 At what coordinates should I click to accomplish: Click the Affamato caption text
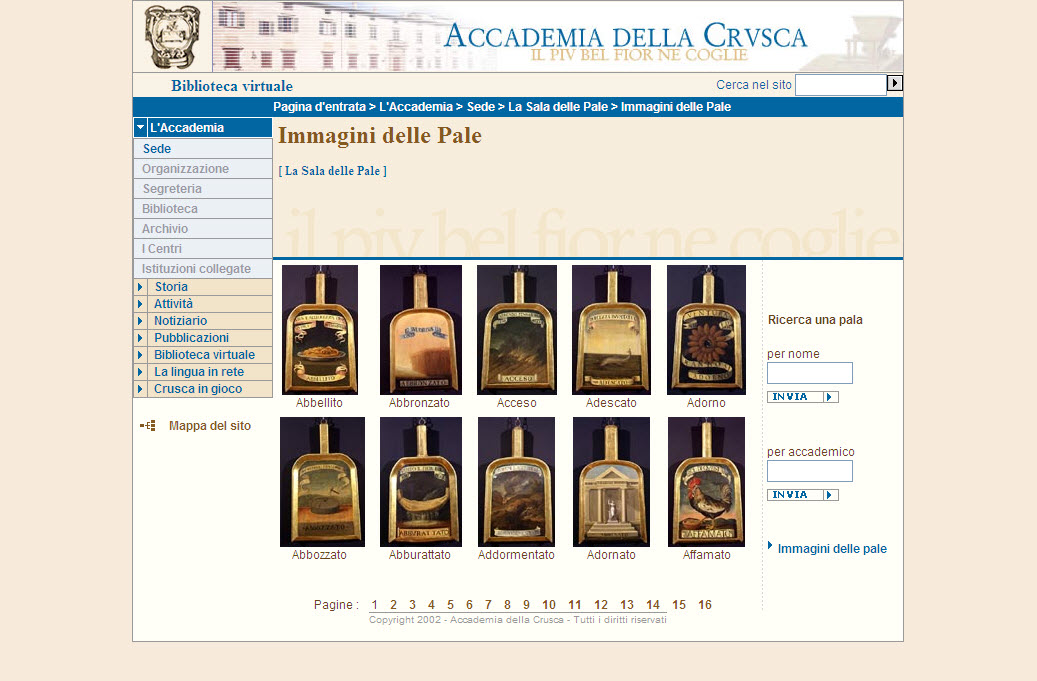pyautogui.click(x=706, y=555)
